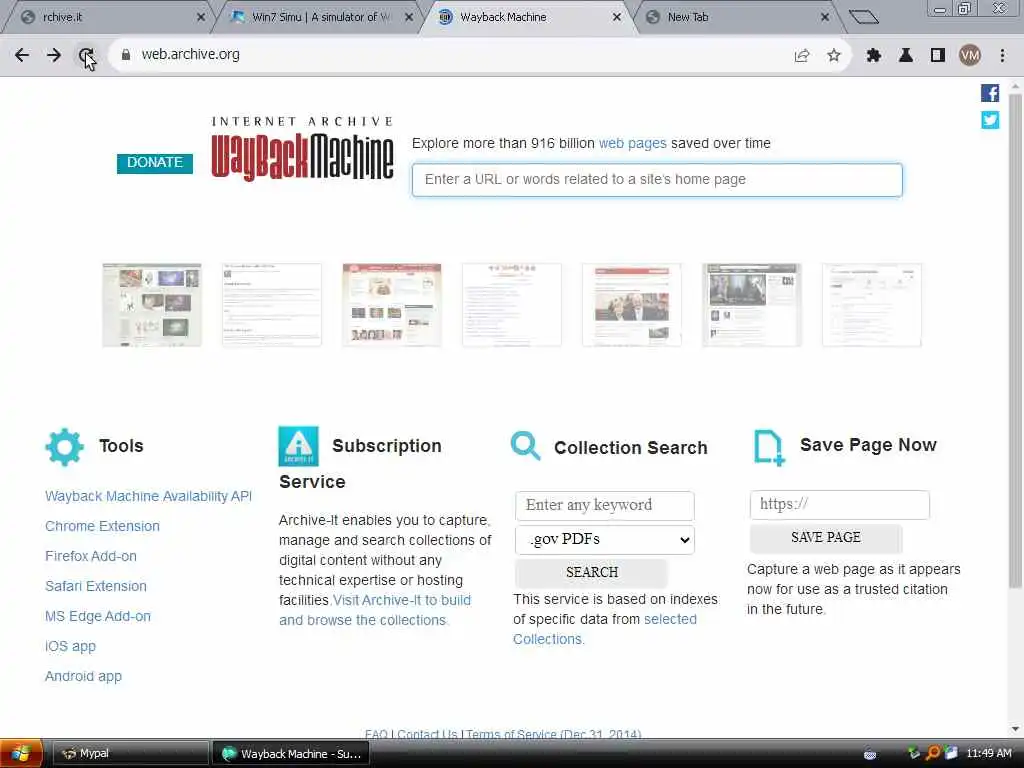Open the first featured site thumbnail with image collage
Screen dimensions: 1024x768
point(152,305)
